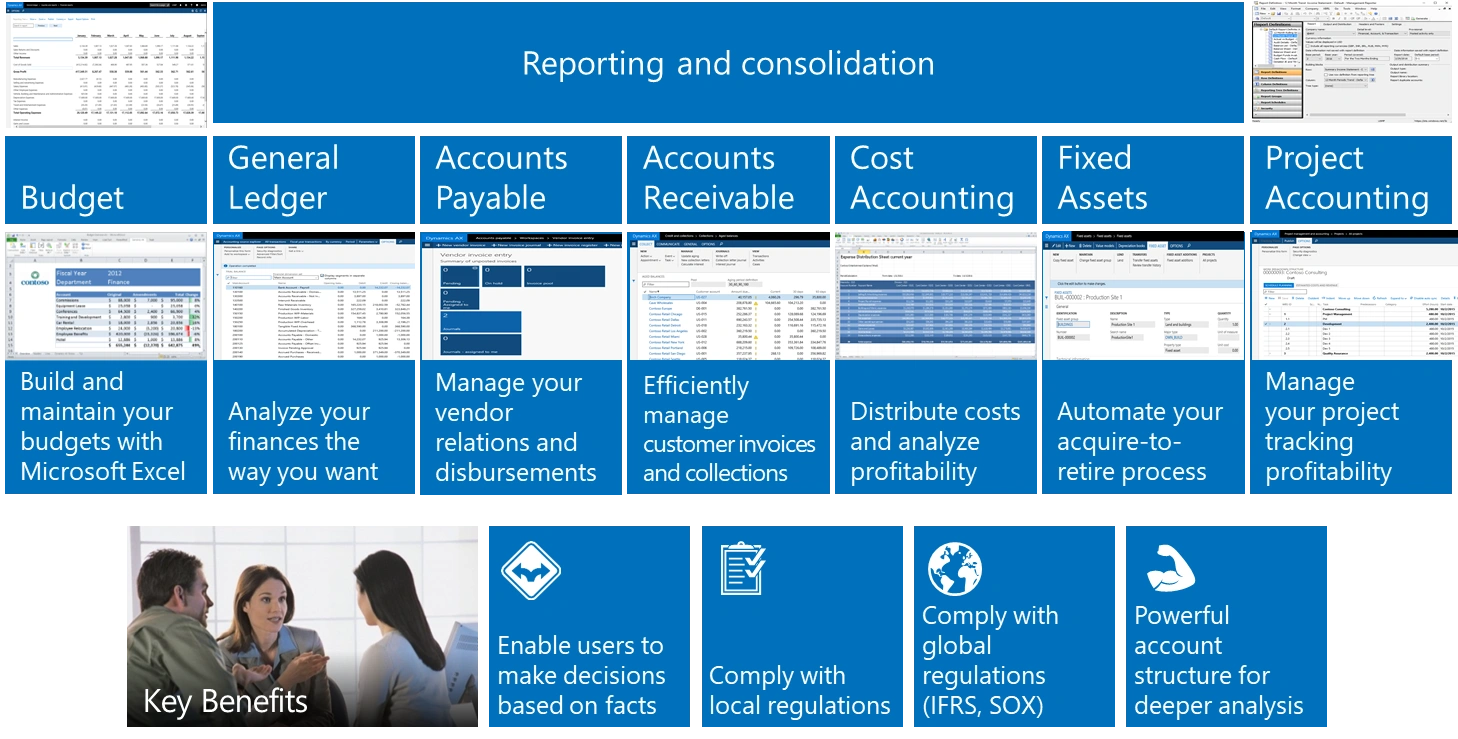Select the Budget tile
The image size is (1458, 739).
tap(106, 181)
